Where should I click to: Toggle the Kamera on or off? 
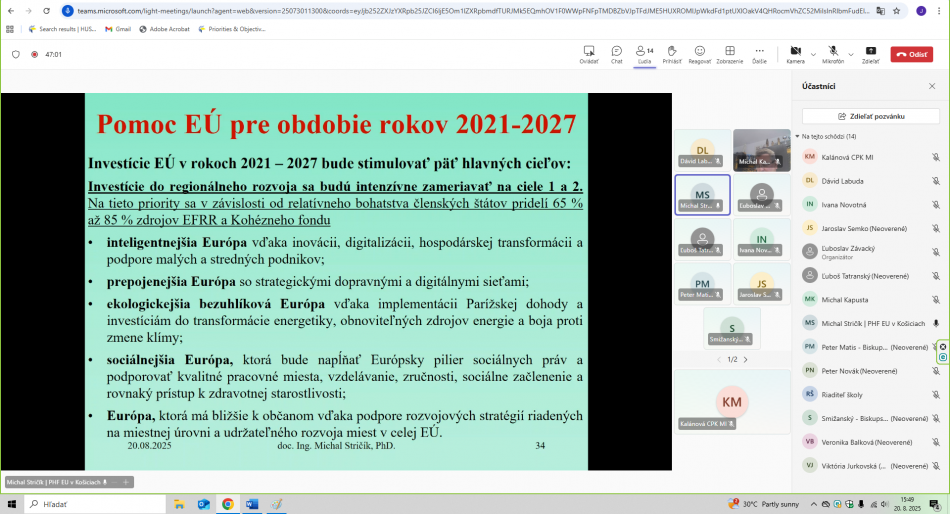tap(794, 51)
